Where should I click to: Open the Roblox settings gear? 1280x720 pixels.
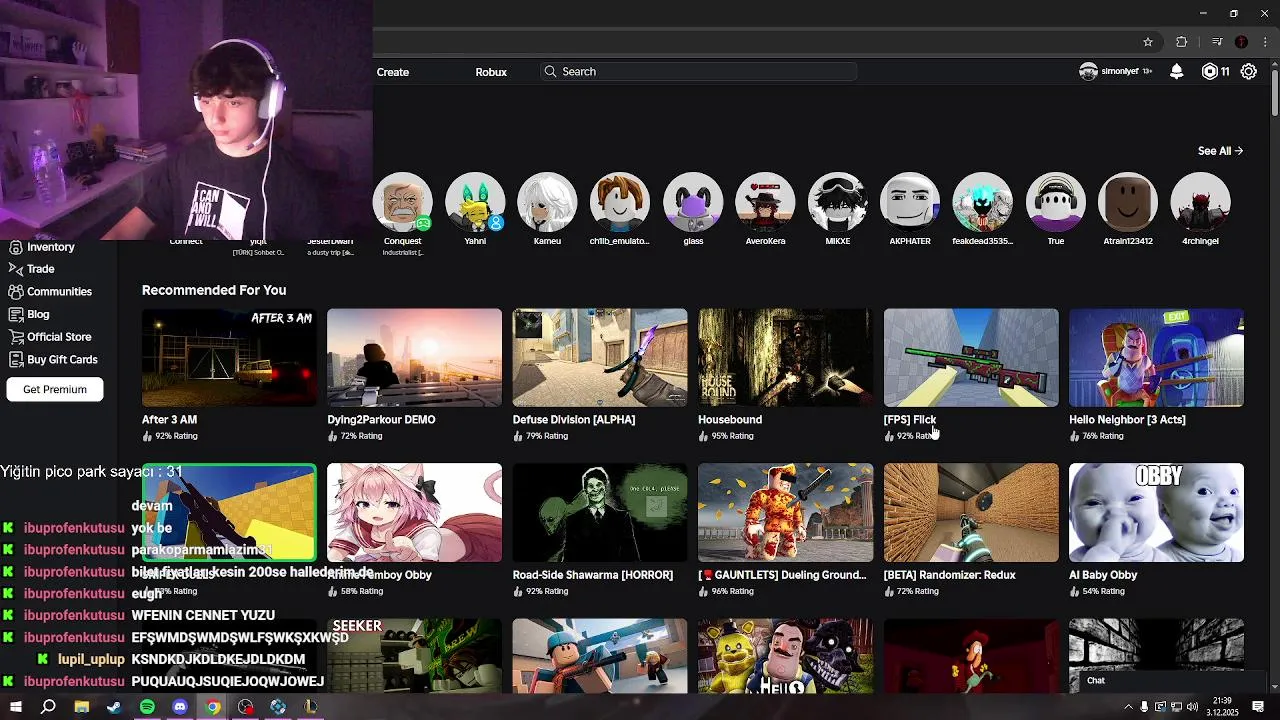pos(1249,72)
